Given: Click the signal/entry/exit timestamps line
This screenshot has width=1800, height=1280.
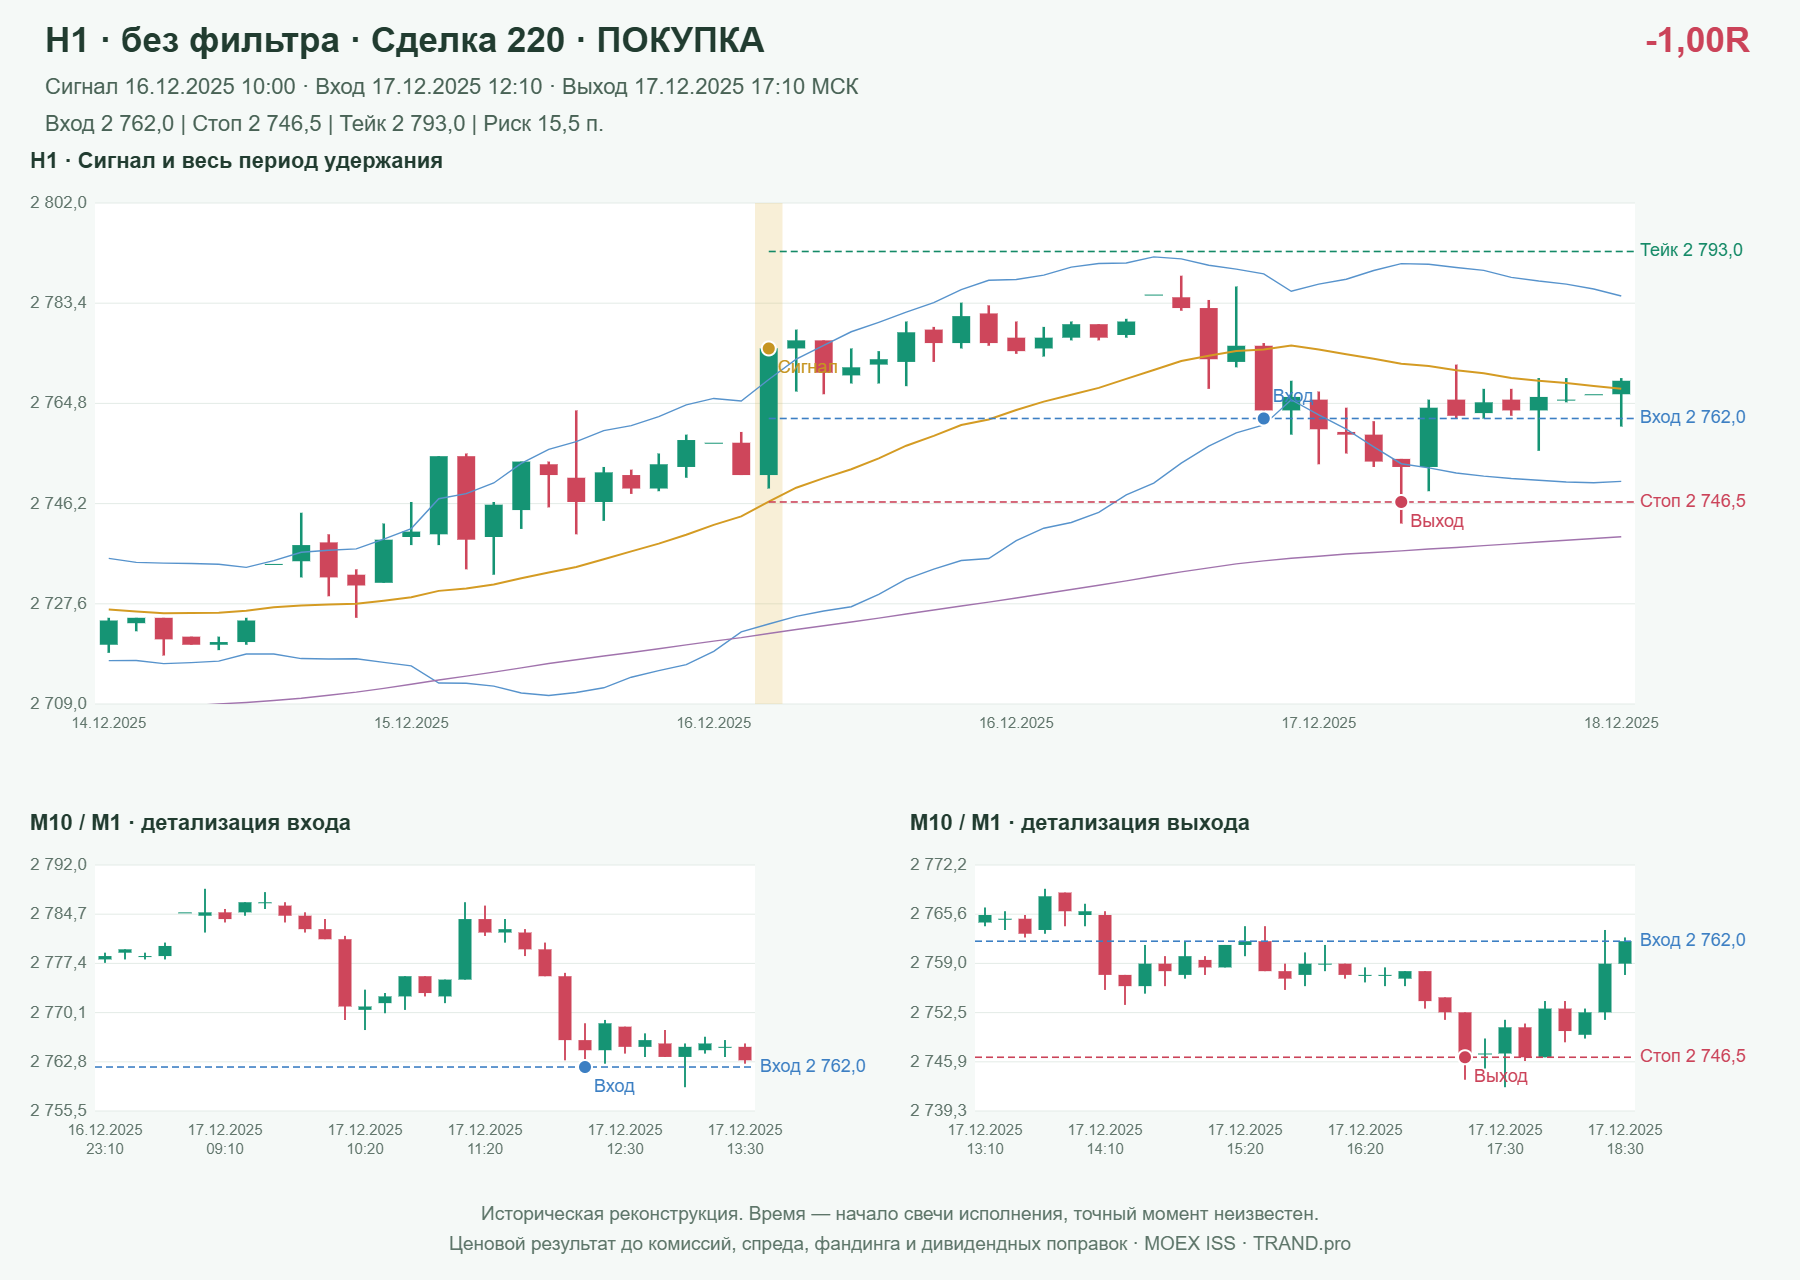Looking at the screenshot, I should (x=452, y=87).
